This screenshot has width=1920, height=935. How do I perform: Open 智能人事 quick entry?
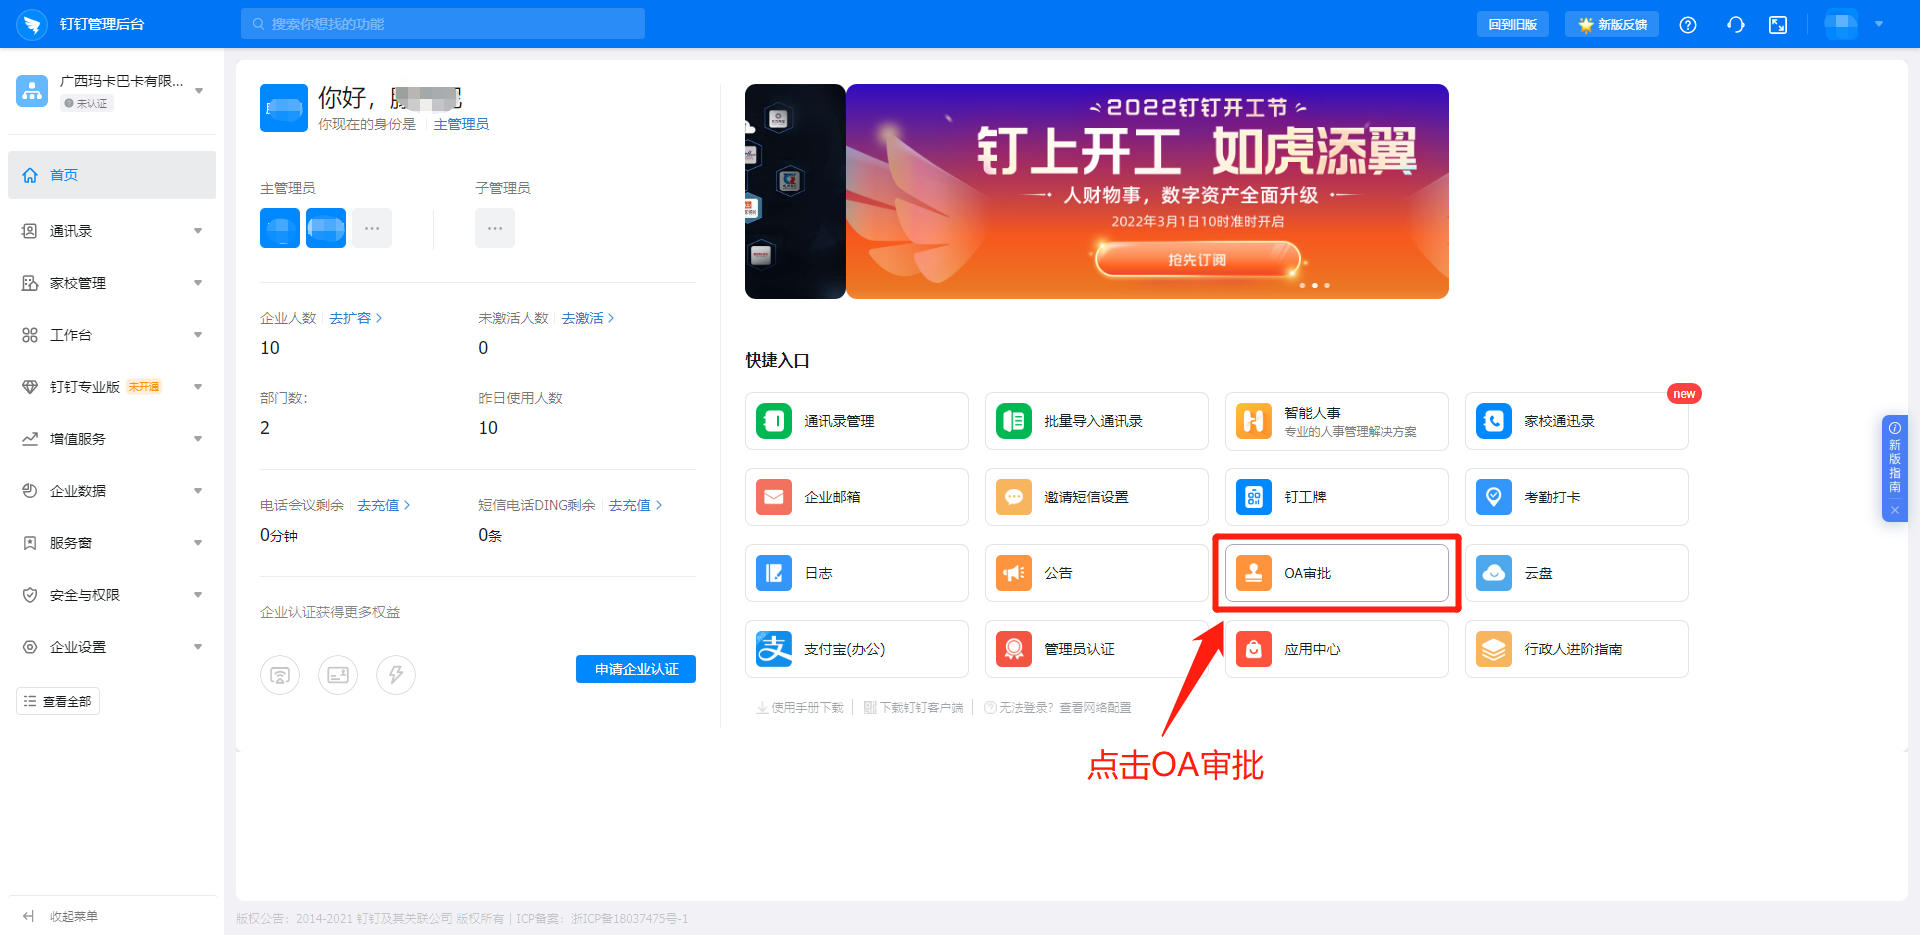1336,421
